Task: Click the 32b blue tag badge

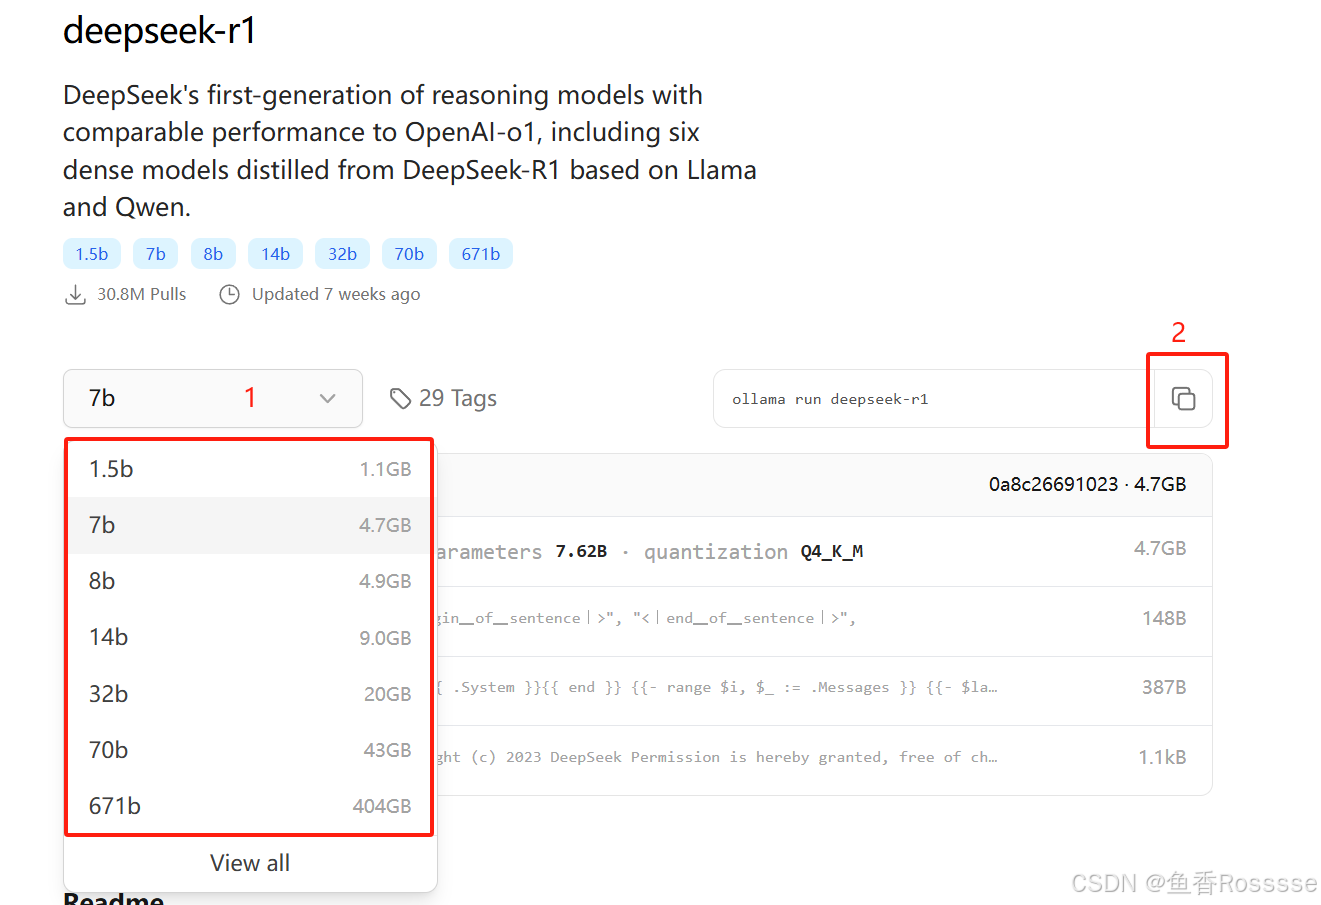Action: click(342, 254)
